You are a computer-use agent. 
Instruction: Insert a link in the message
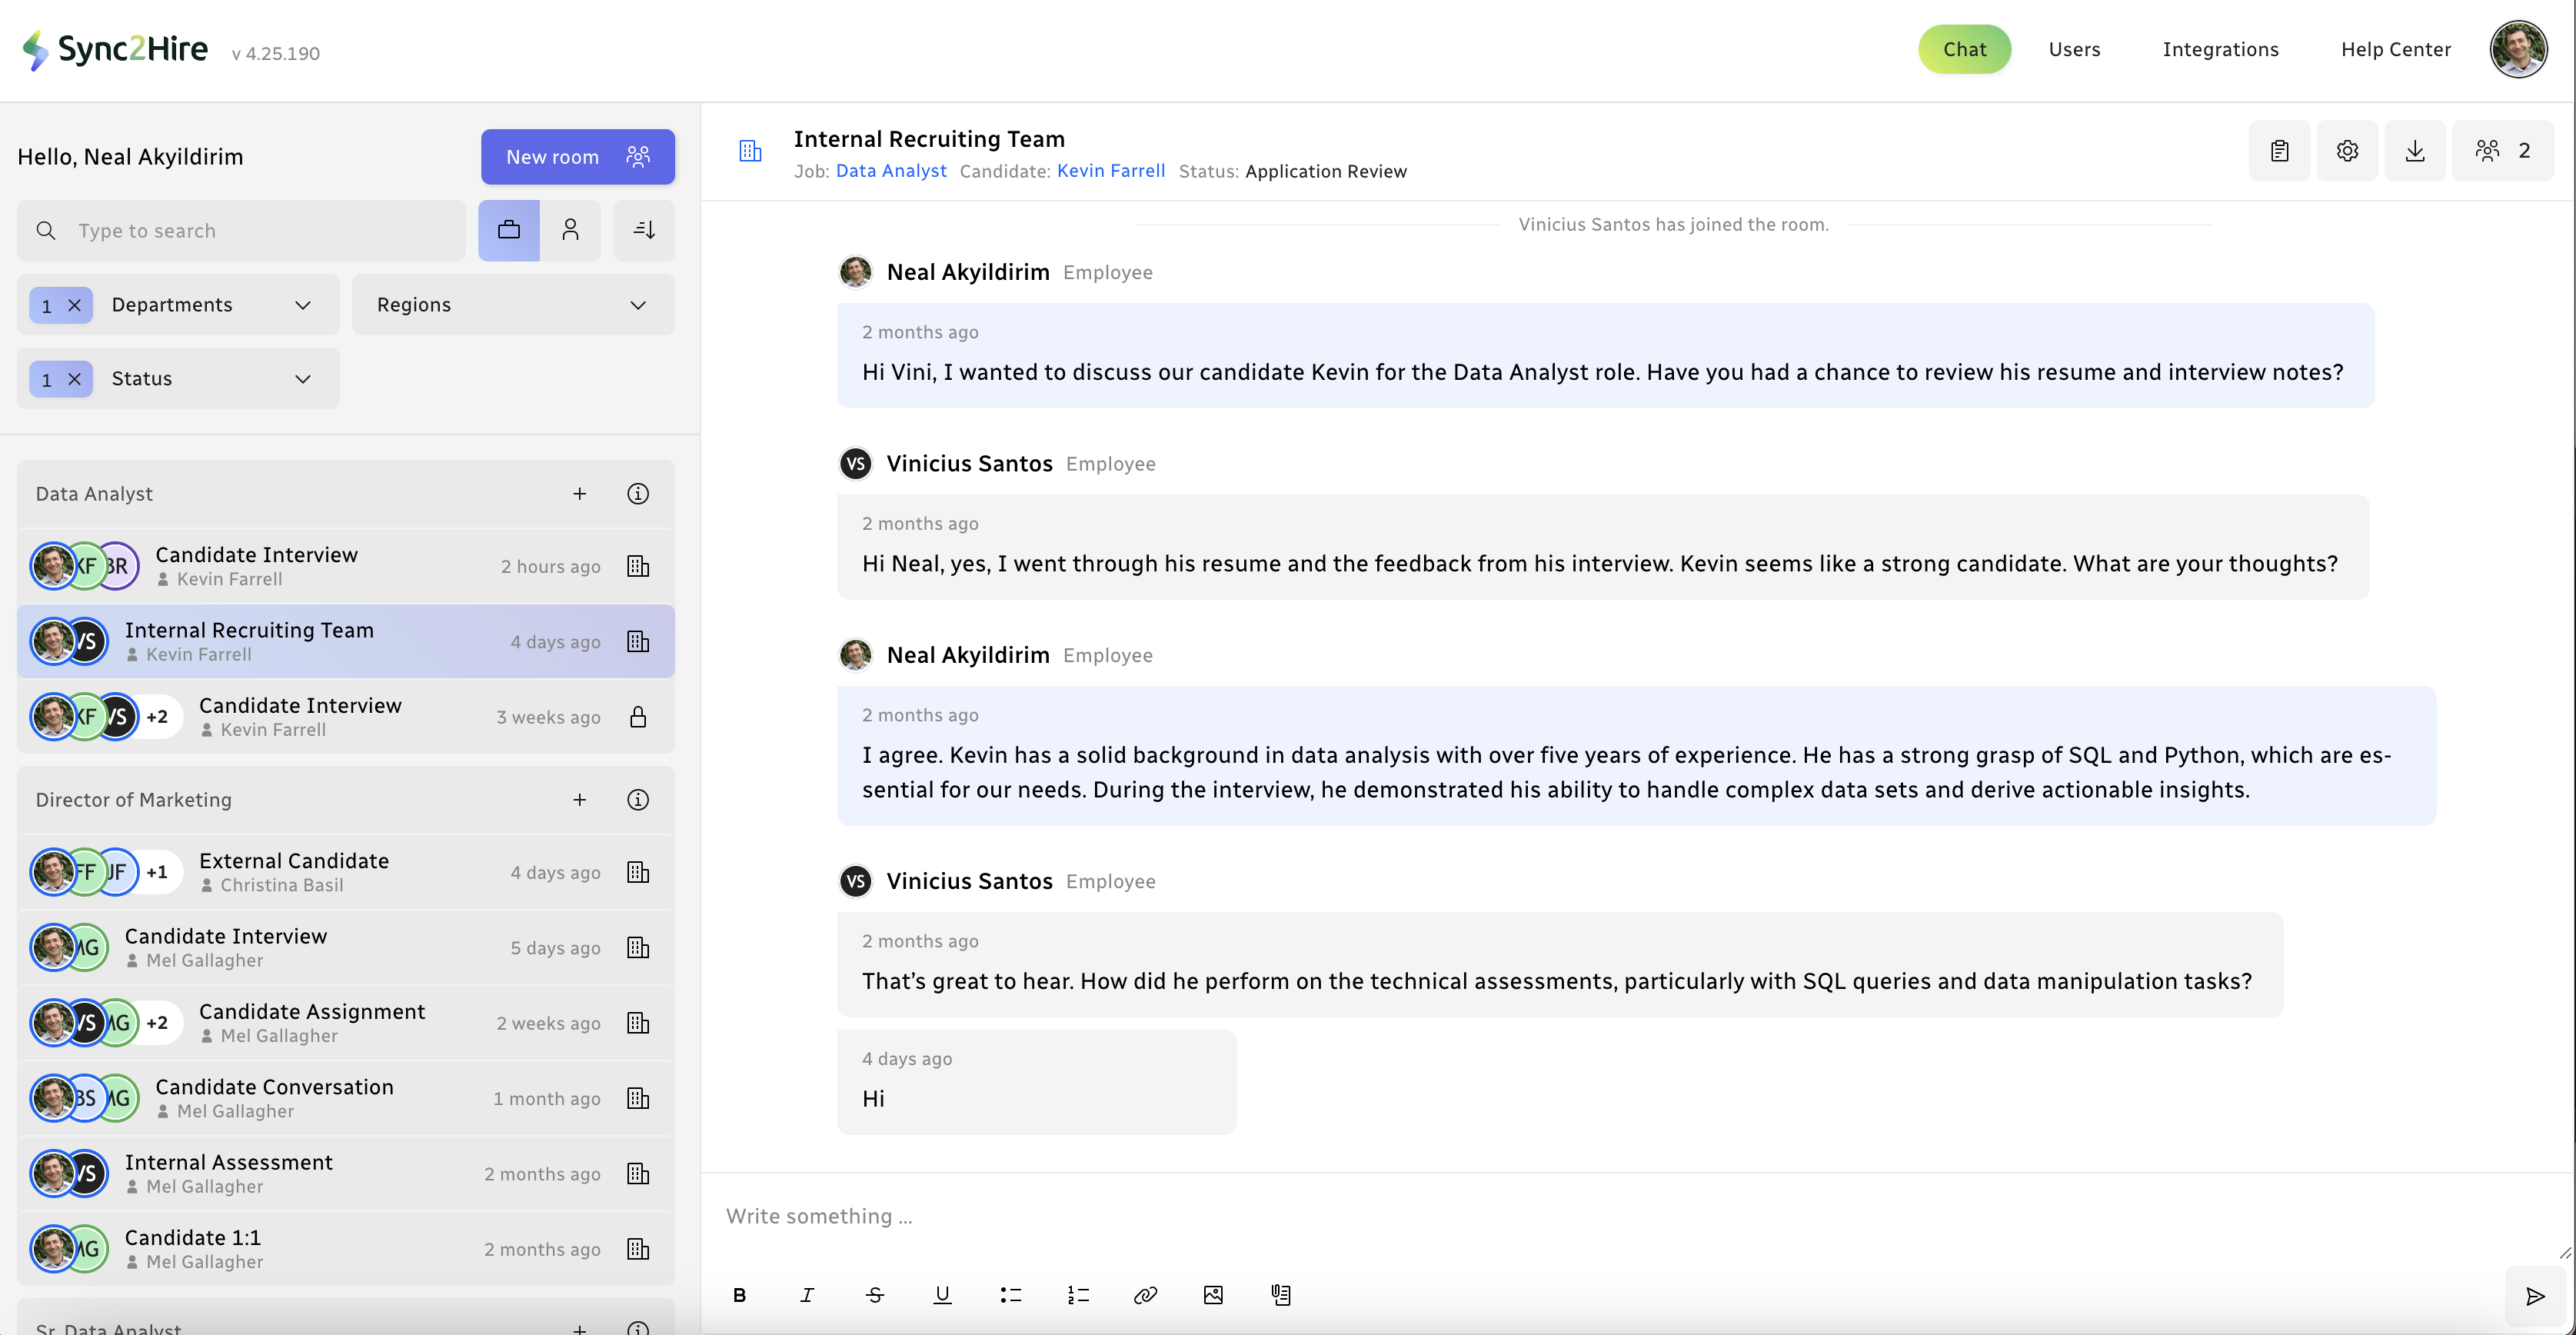1145,1295
